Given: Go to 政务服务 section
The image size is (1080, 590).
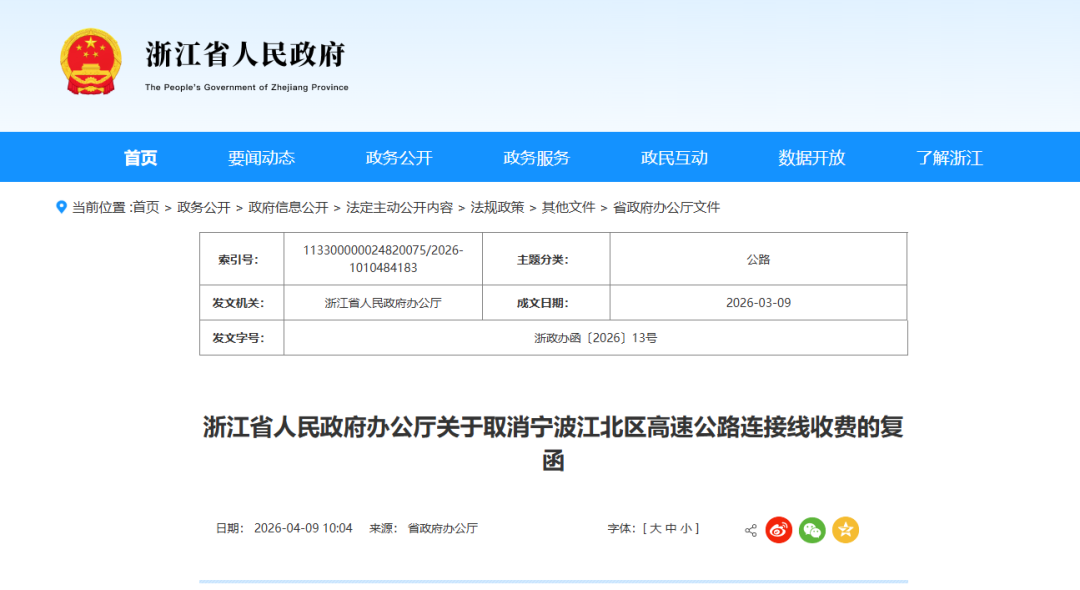Looking at the screenshot, I should 536,157.
